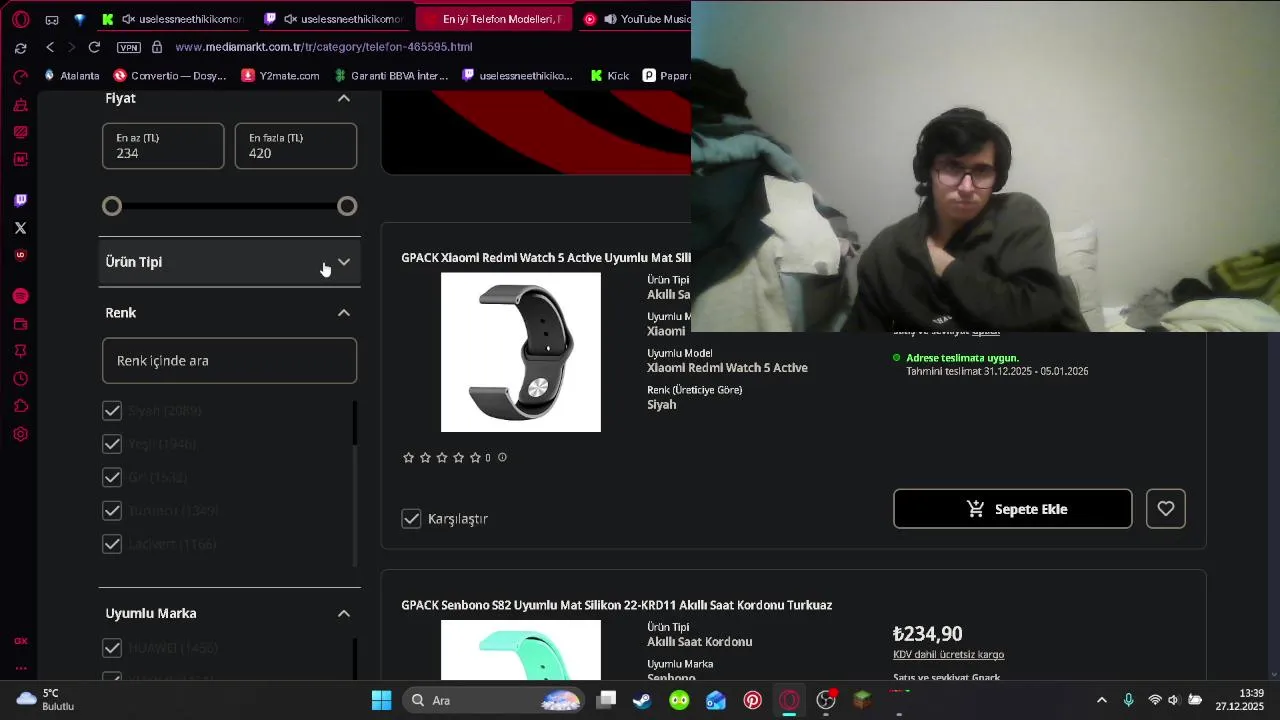Open GPACK Senbono S82 product title
This screenshot has width=1280, height=720.
[616, 605]
